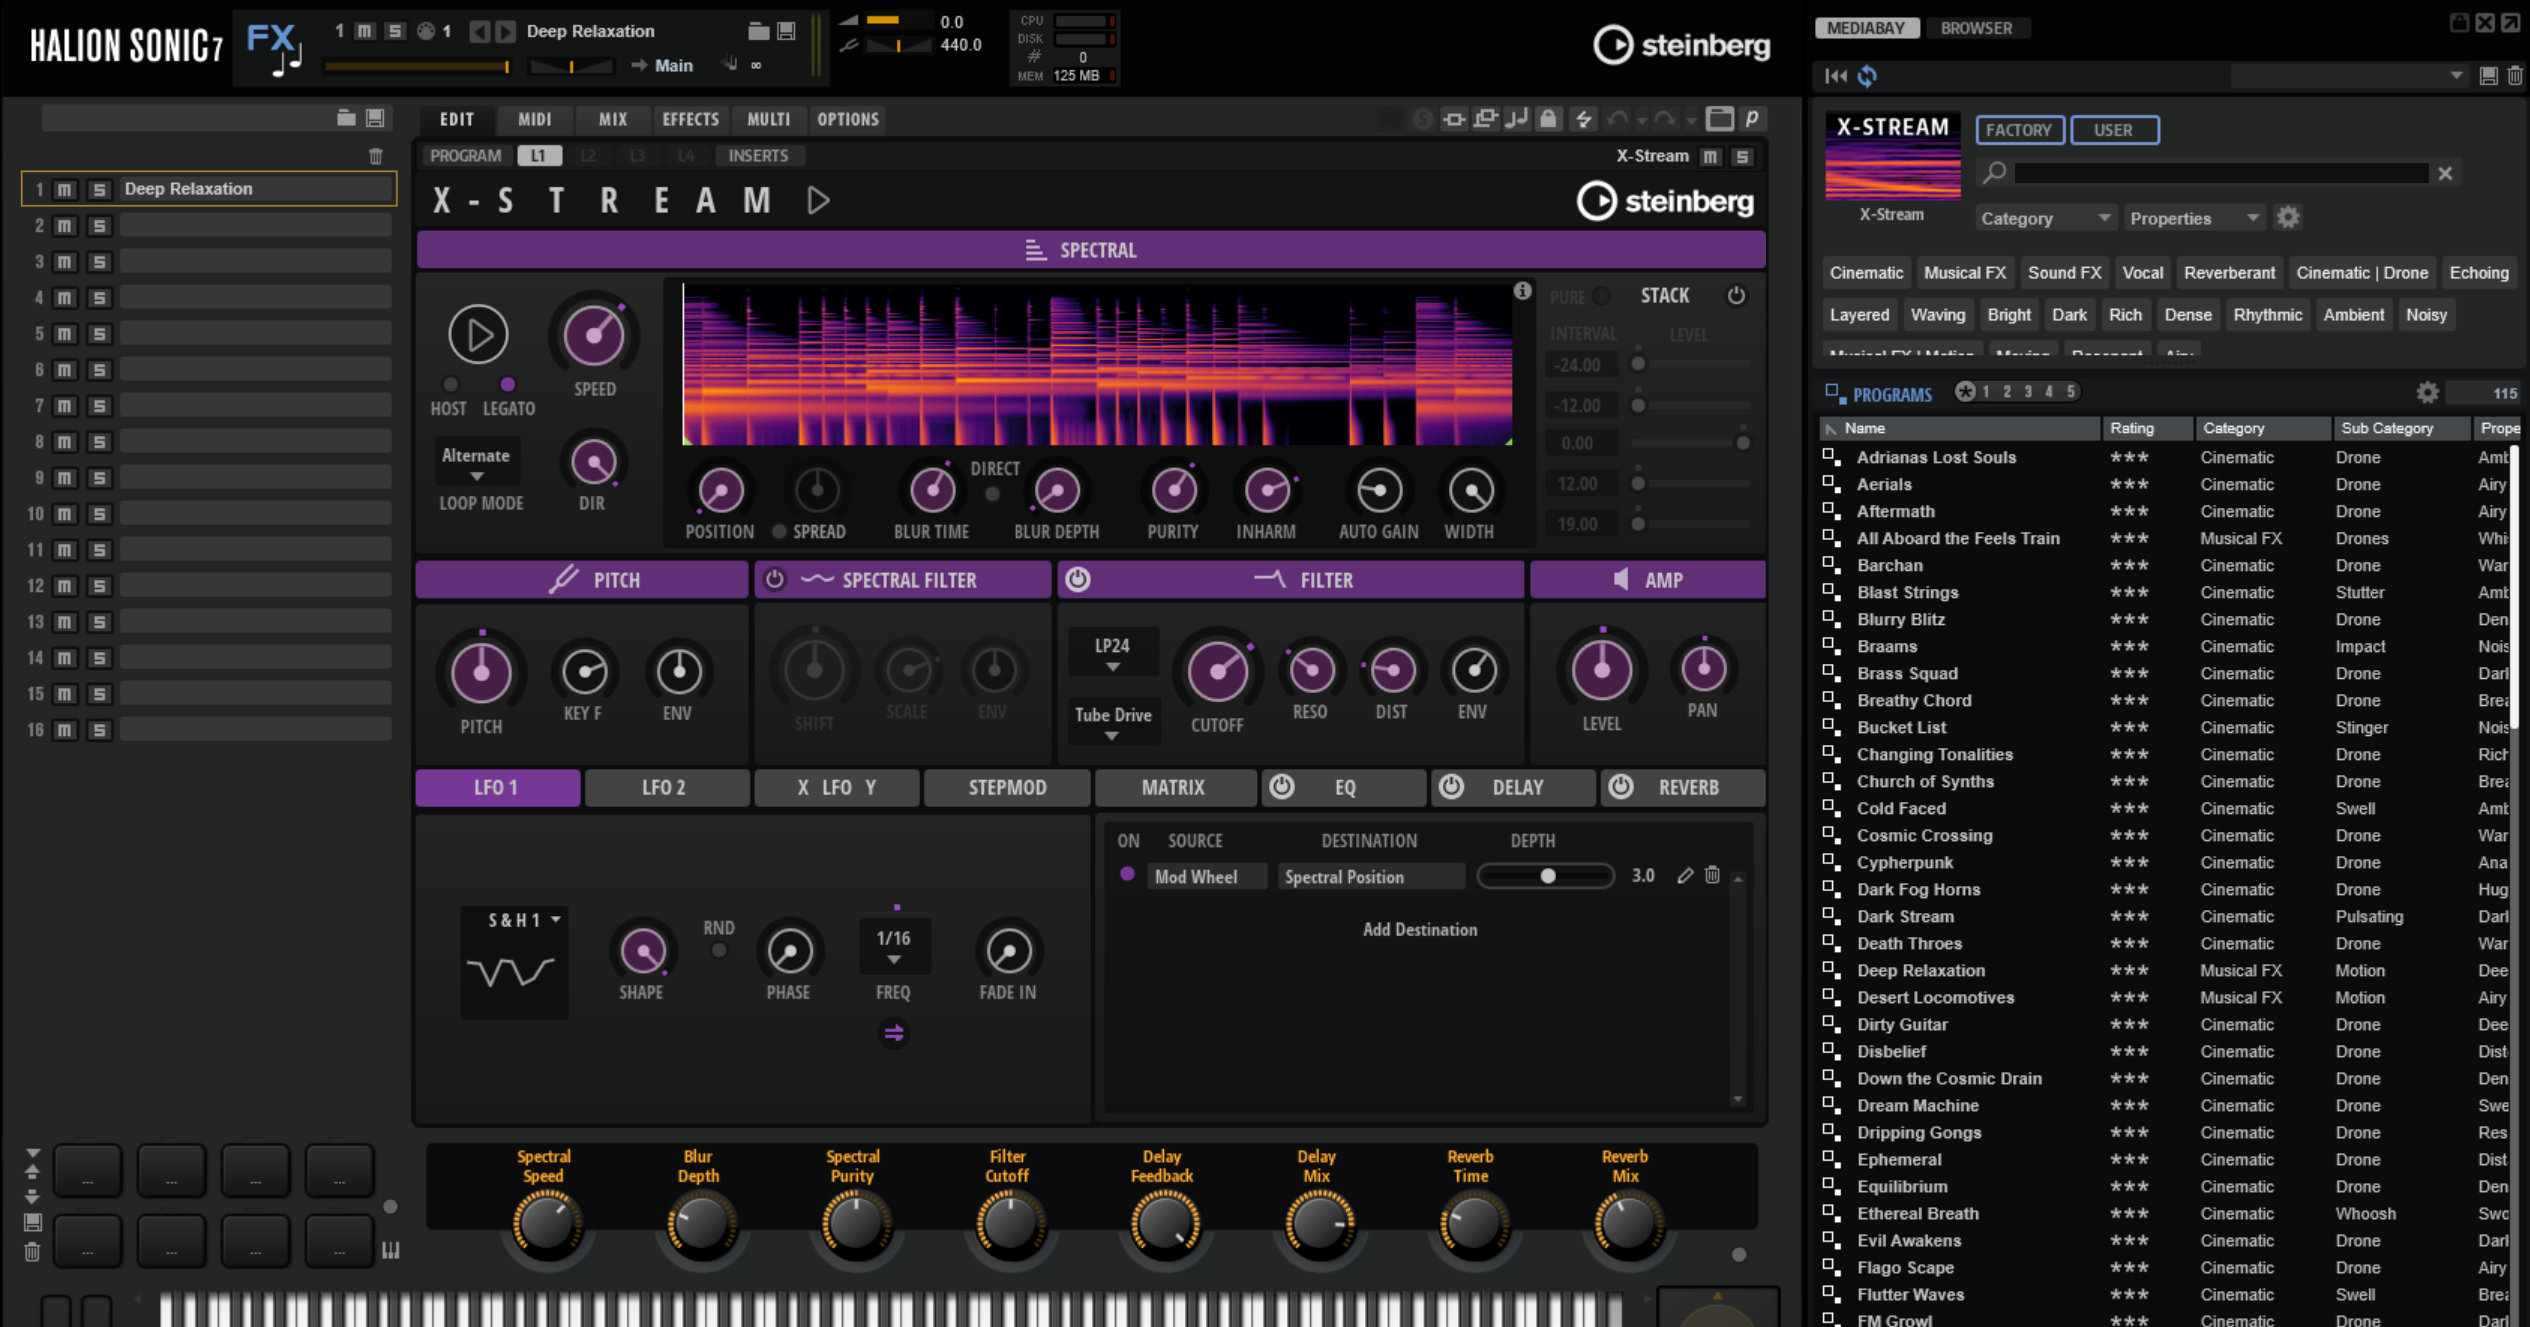Toggle the Delay power button
Screen dimensions: 2530x1327
click(x=1452, y=787)
